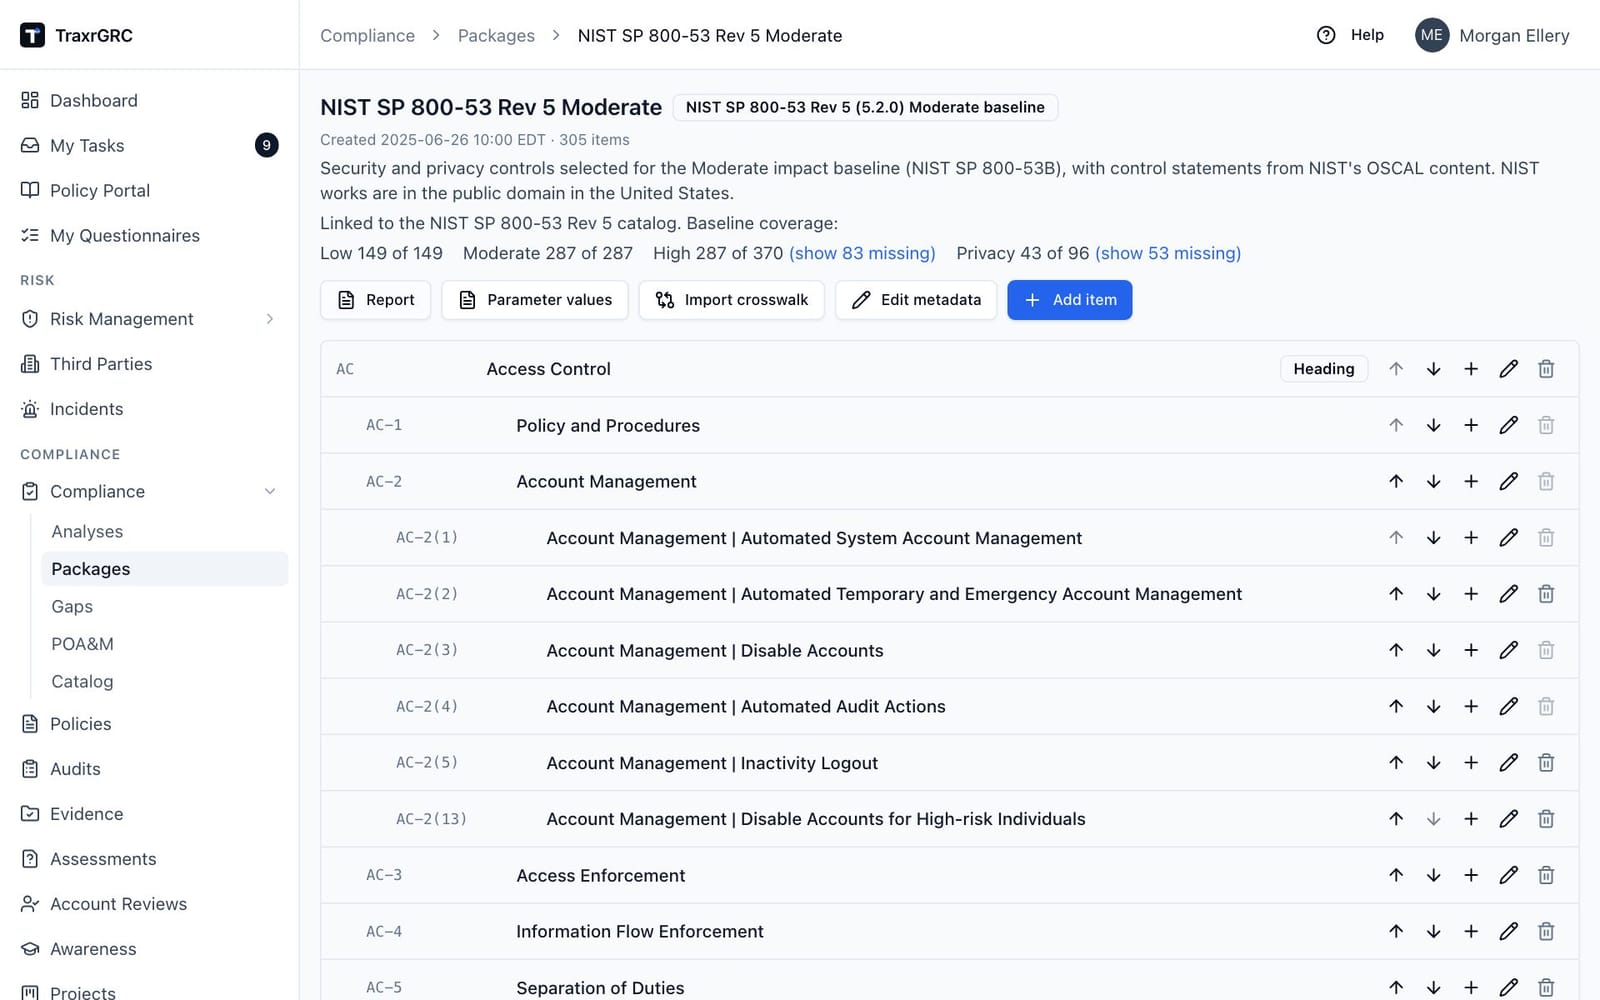Click Compliance breadcrumb link
The width and height of the screenshot is (1600, 1000).
[x=367, y=35]
